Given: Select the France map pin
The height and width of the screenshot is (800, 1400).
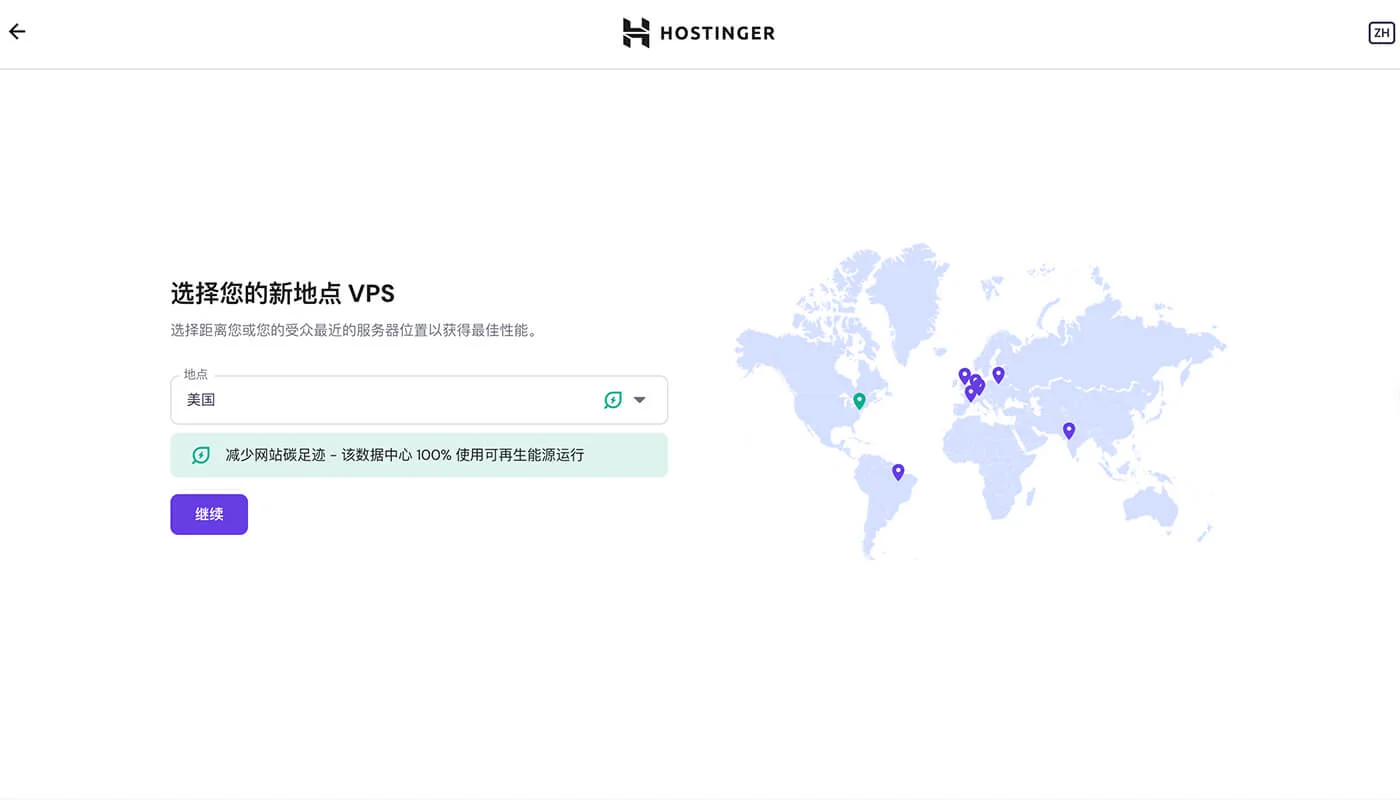Looking at the screenshot, I should pos(971,392).
